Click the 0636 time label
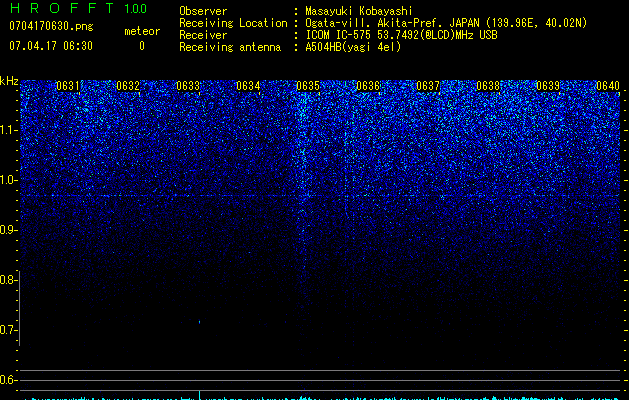 tap(368, 86)
